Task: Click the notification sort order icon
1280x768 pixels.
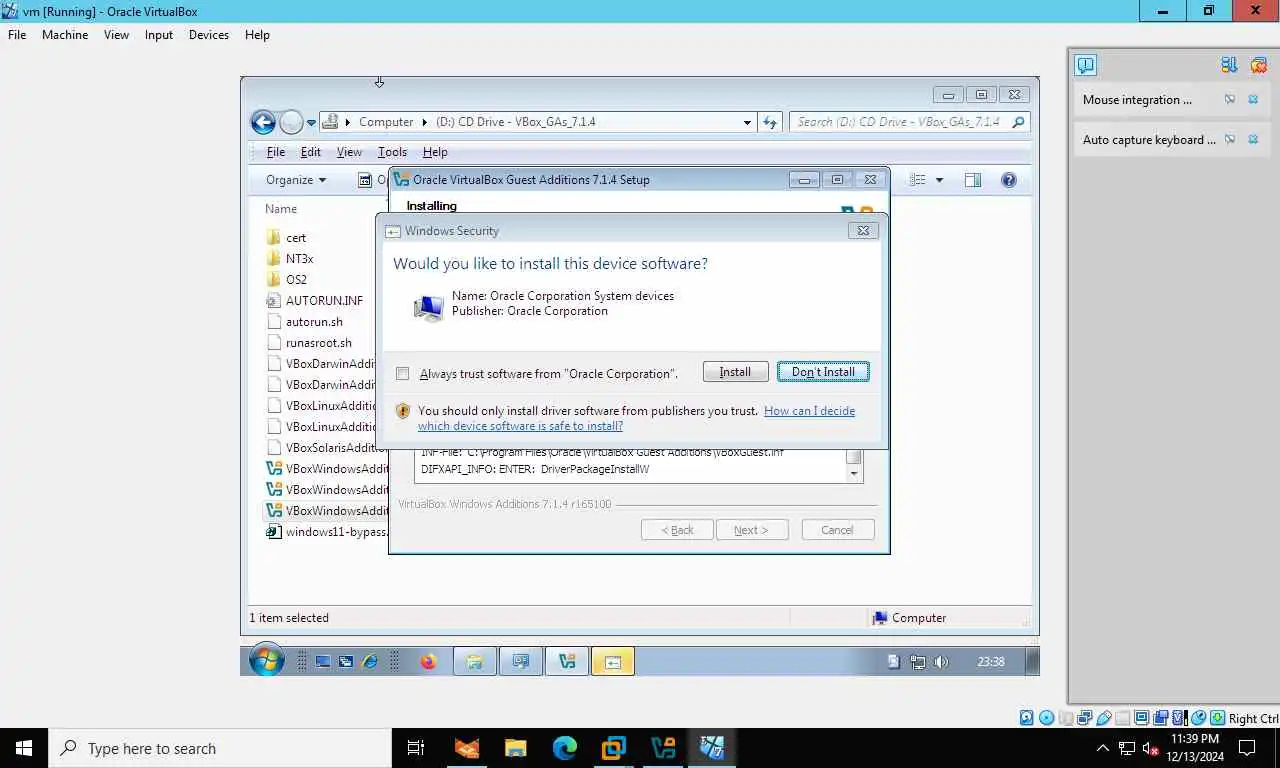Action: [1229, 66]
